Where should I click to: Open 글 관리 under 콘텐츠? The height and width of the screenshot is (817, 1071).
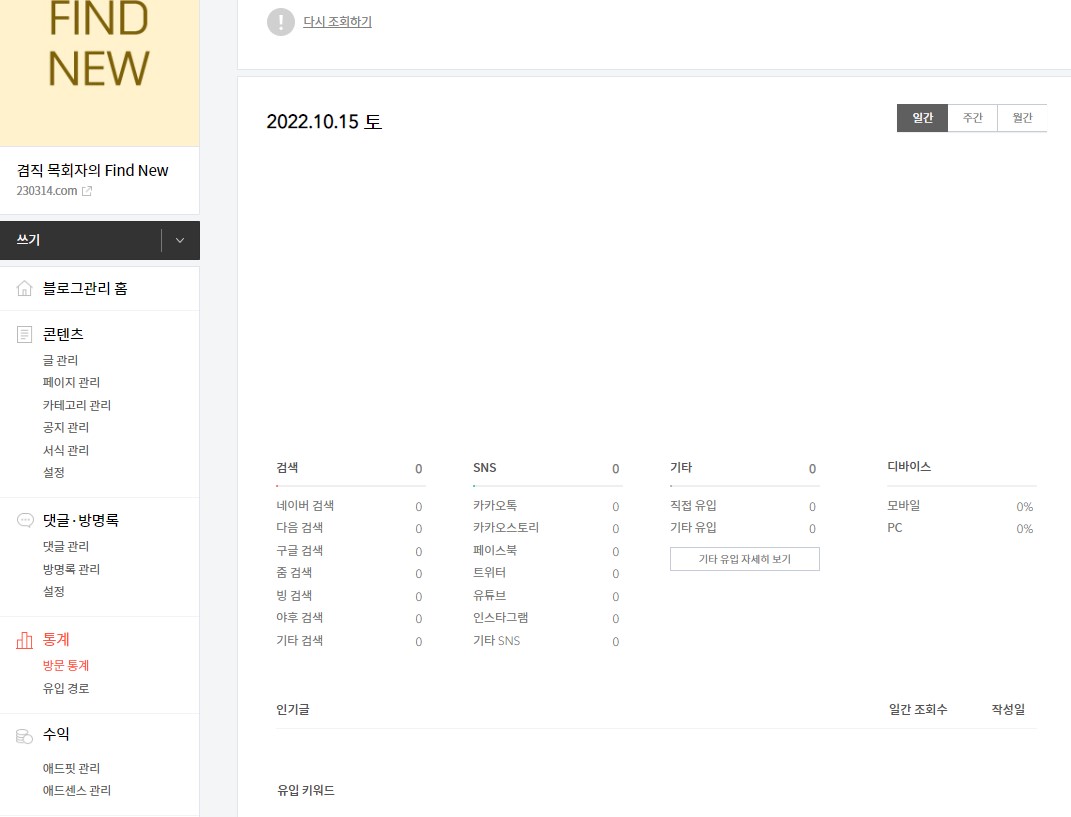pos(61,359)
